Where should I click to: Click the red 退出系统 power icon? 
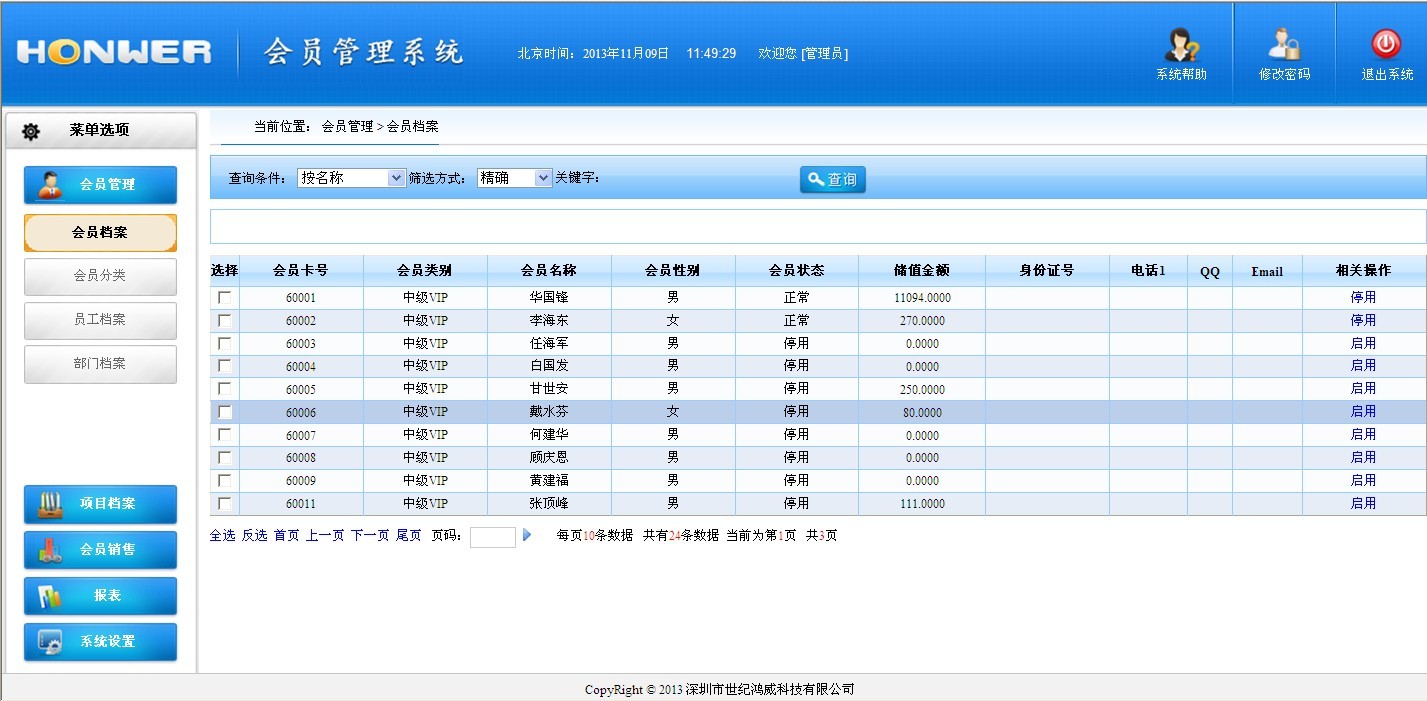(x=1386, y=44)
